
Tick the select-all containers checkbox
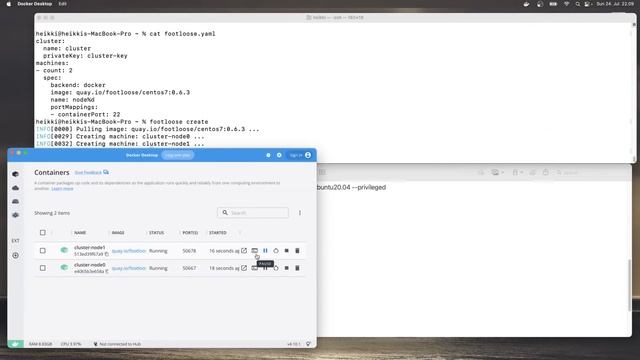pyautogui.click(x=42, y=233)
